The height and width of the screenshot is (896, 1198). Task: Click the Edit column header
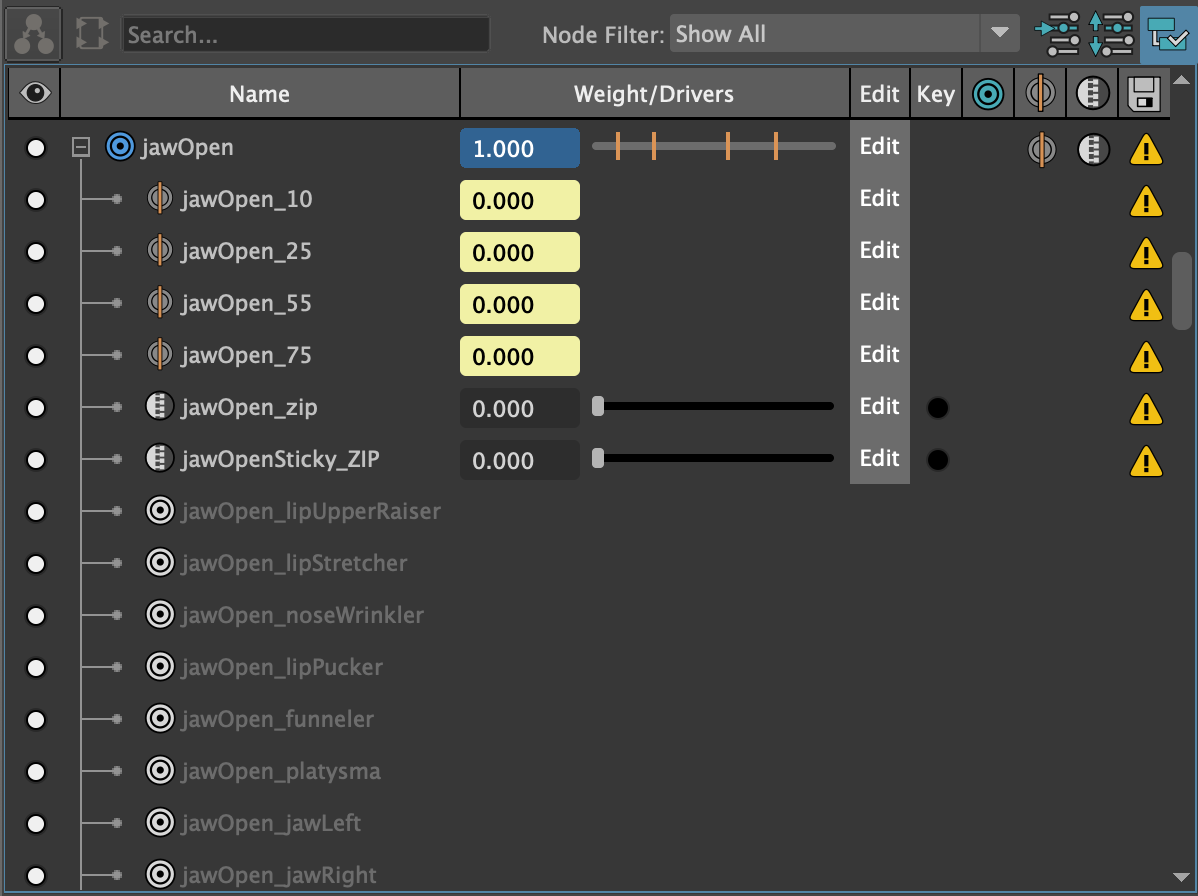click(x=879, y=93)
